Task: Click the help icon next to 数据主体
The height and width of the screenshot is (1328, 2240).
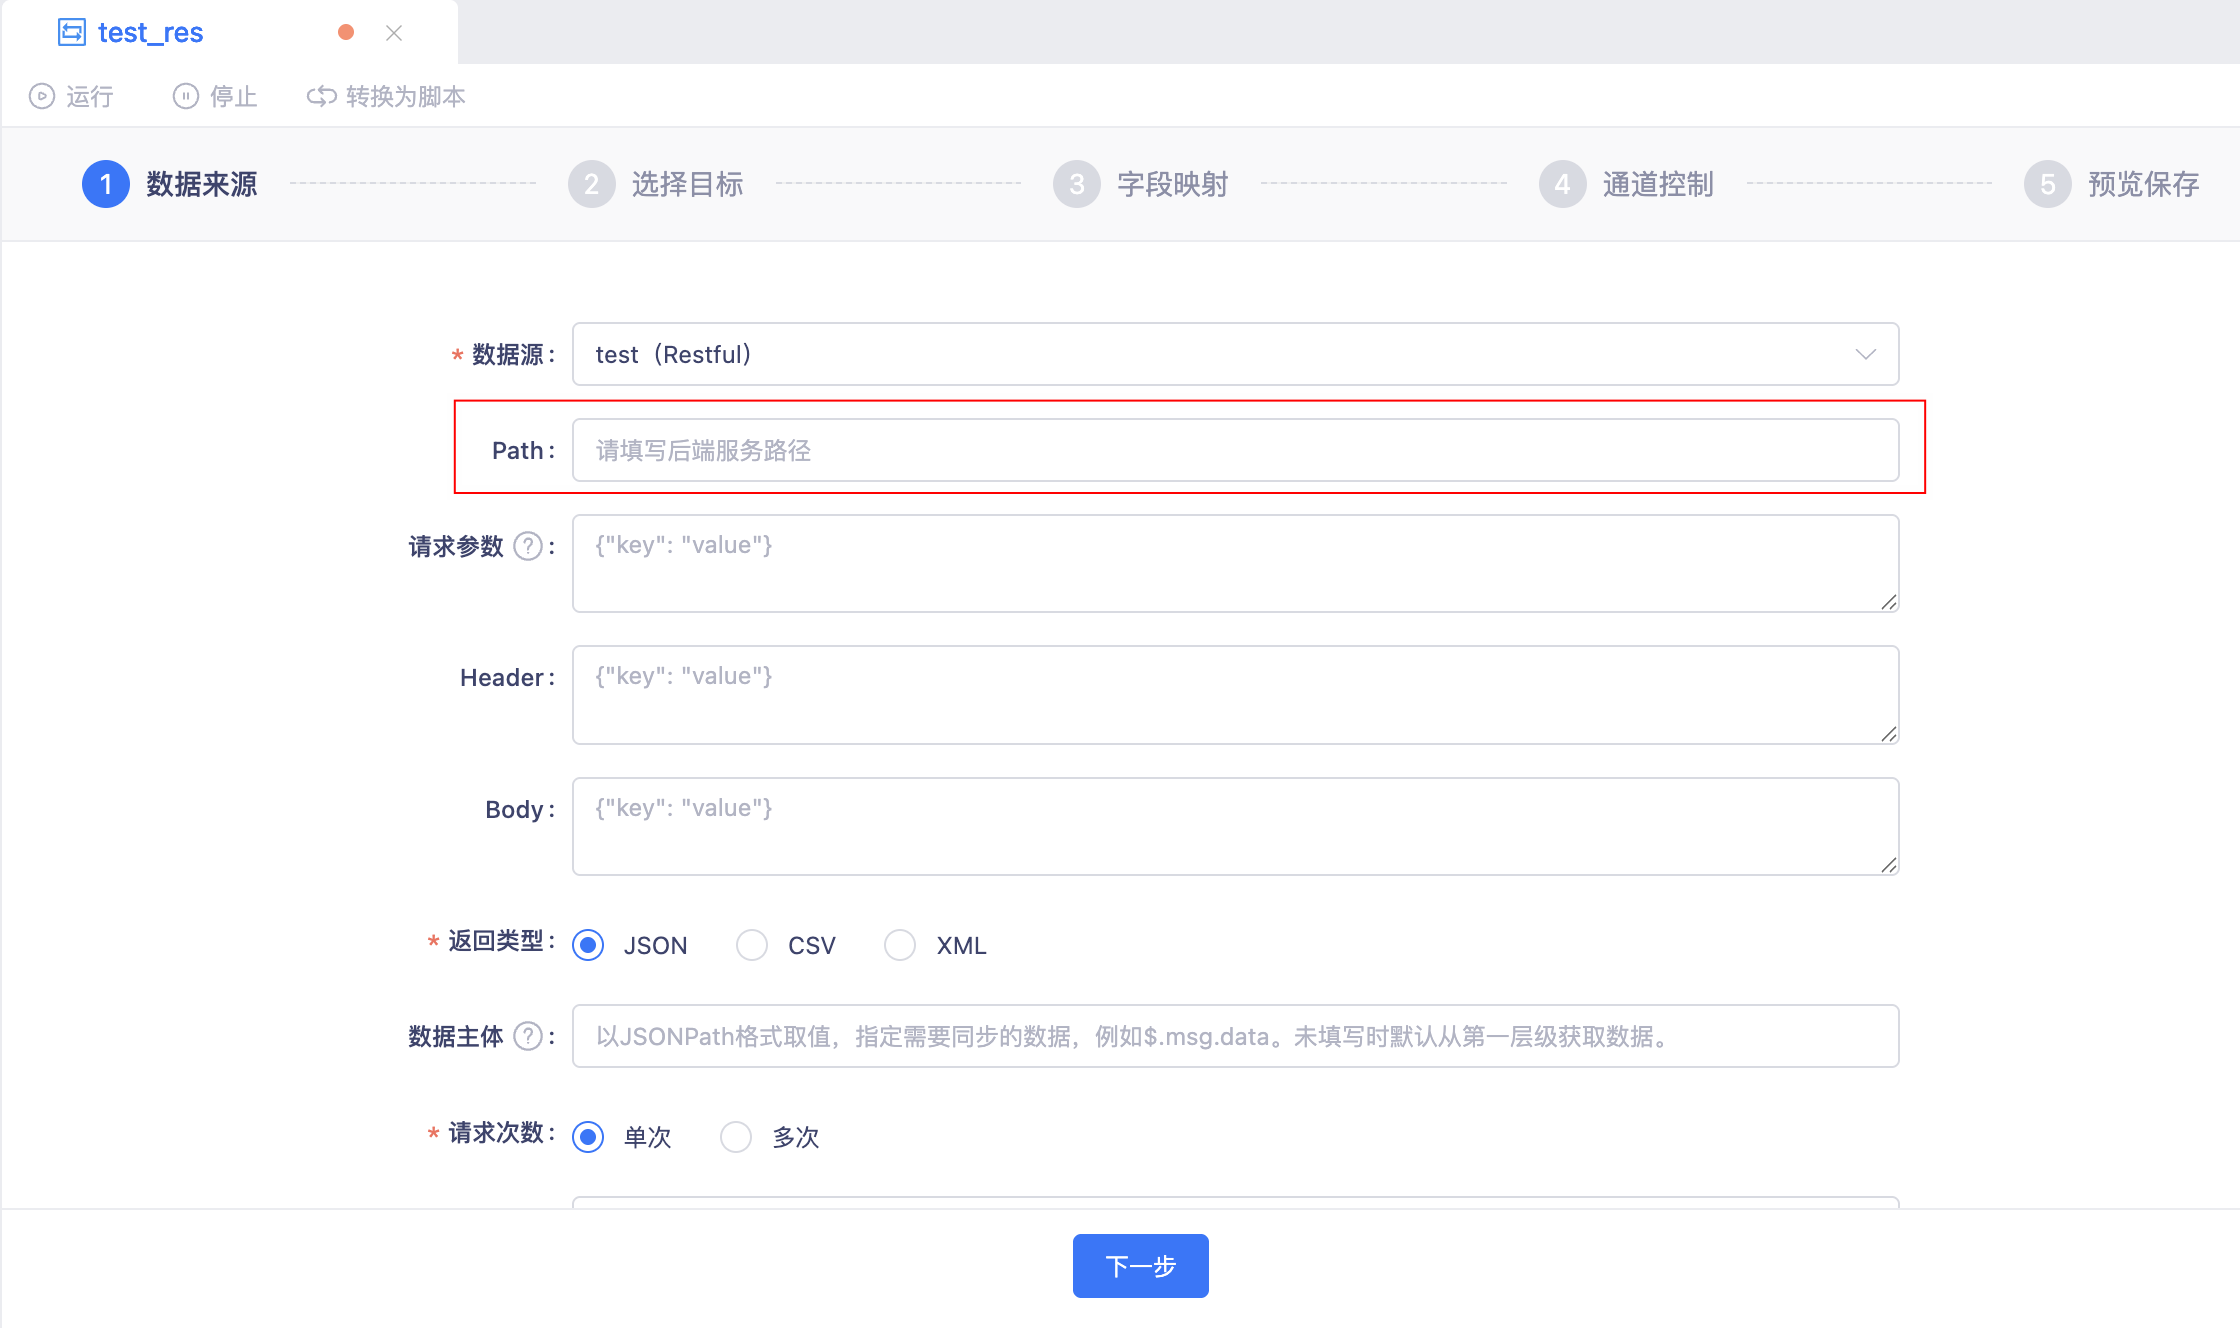Action: pos(528,1036)
